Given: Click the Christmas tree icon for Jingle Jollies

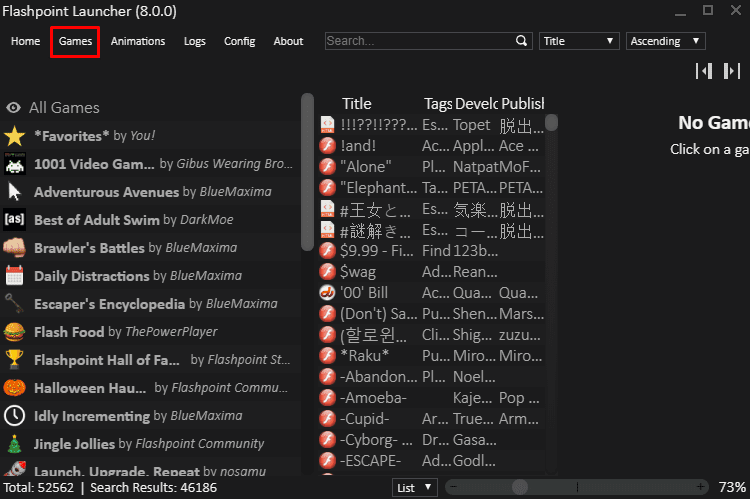Looking at the screenshot, I should 14,444.
